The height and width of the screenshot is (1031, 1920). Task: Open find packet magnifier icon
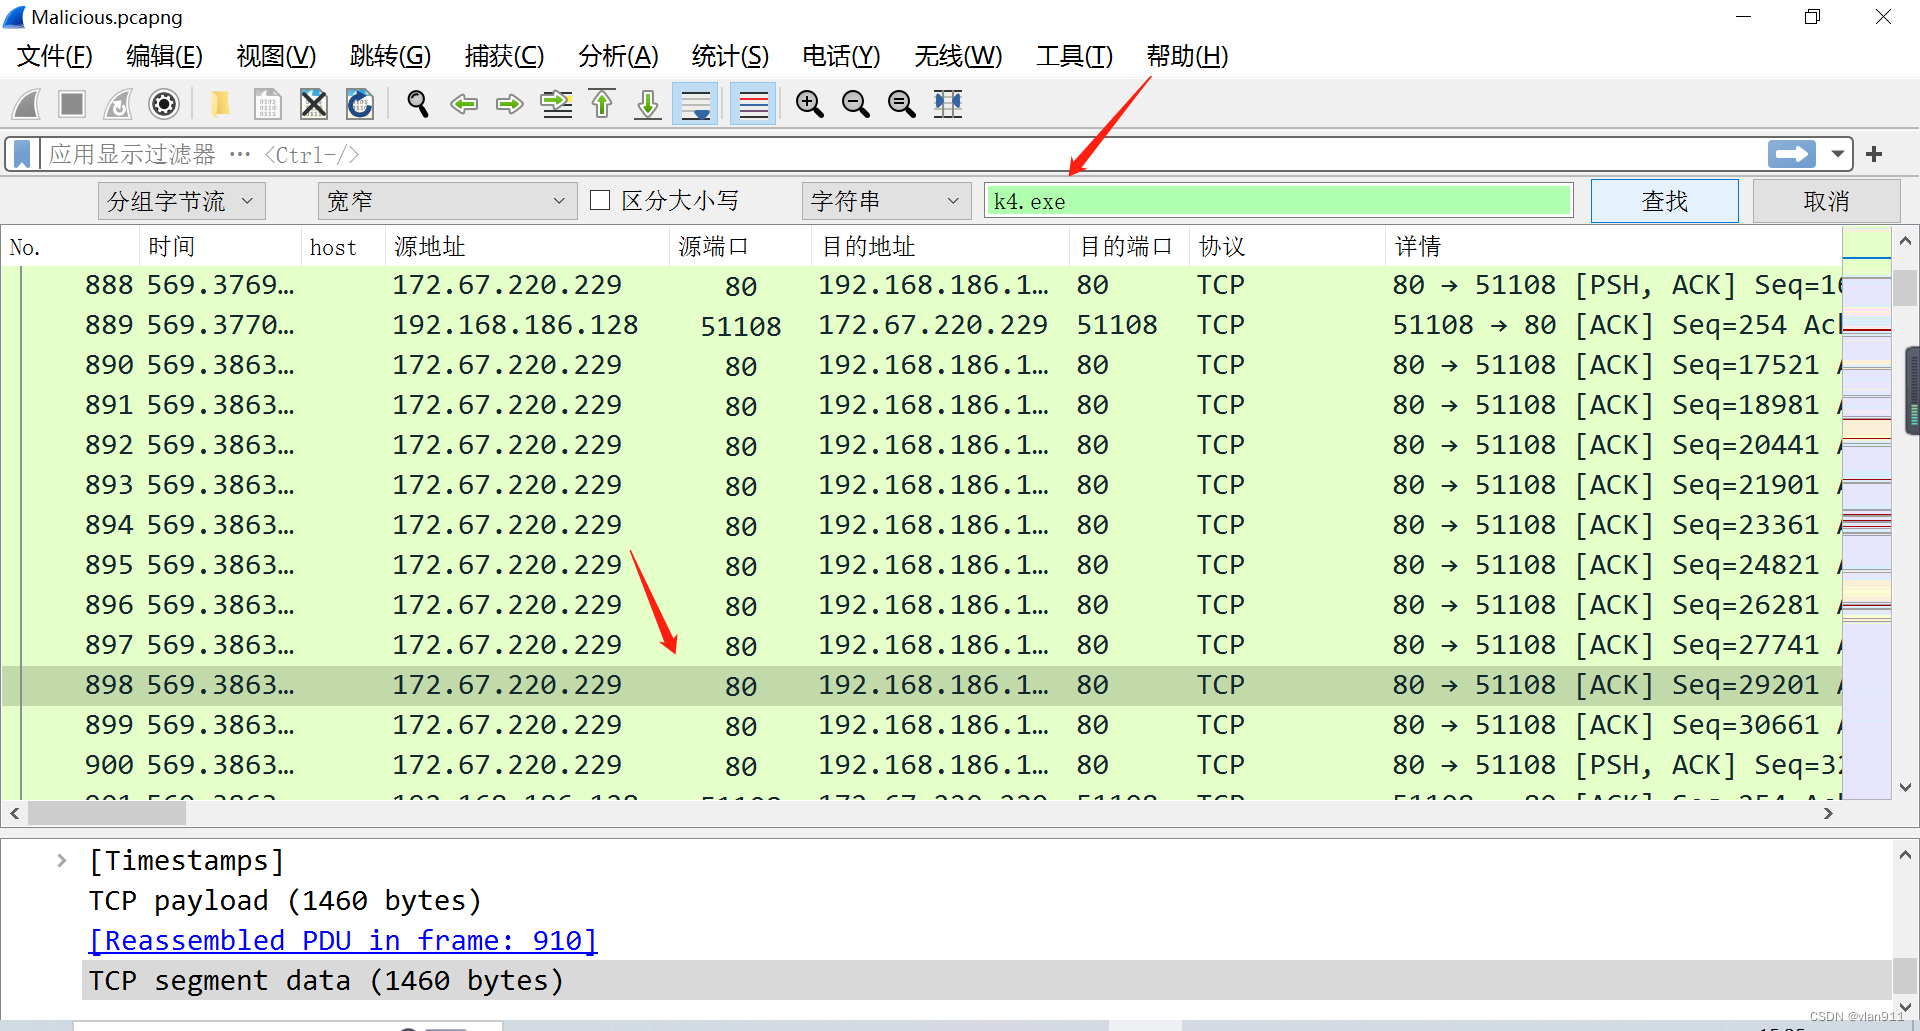(x=418, y=104)
